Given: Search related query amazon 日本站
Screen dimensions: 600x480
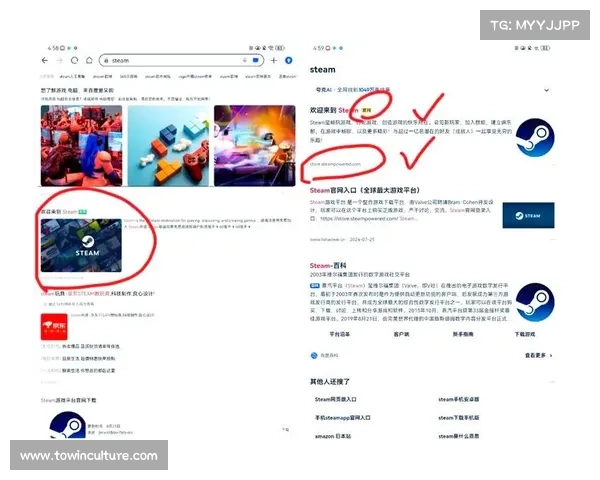Looking at the screenshot, I should pos(333,436).
